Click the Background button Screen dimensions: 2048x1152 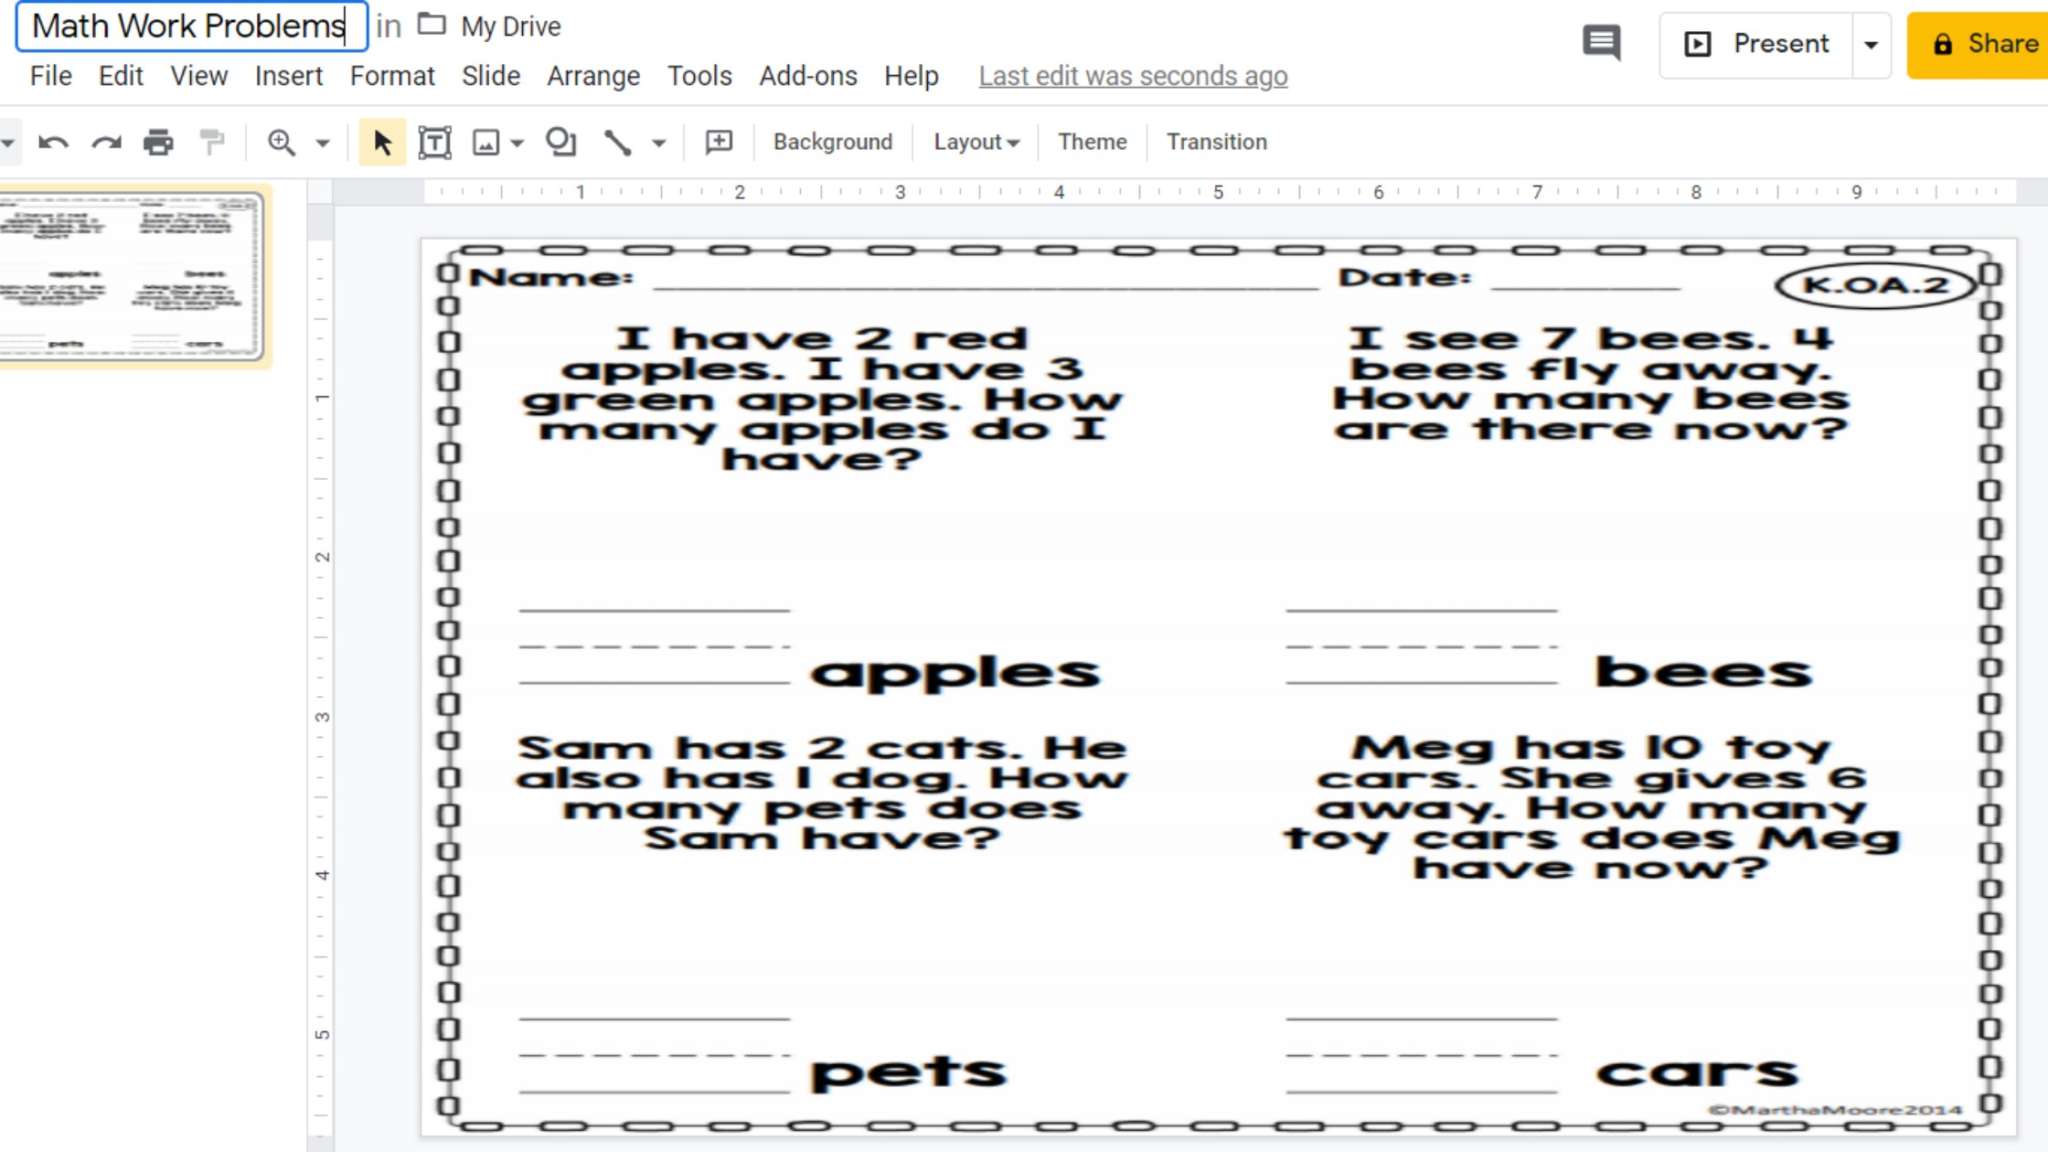(x=831, y=141)
